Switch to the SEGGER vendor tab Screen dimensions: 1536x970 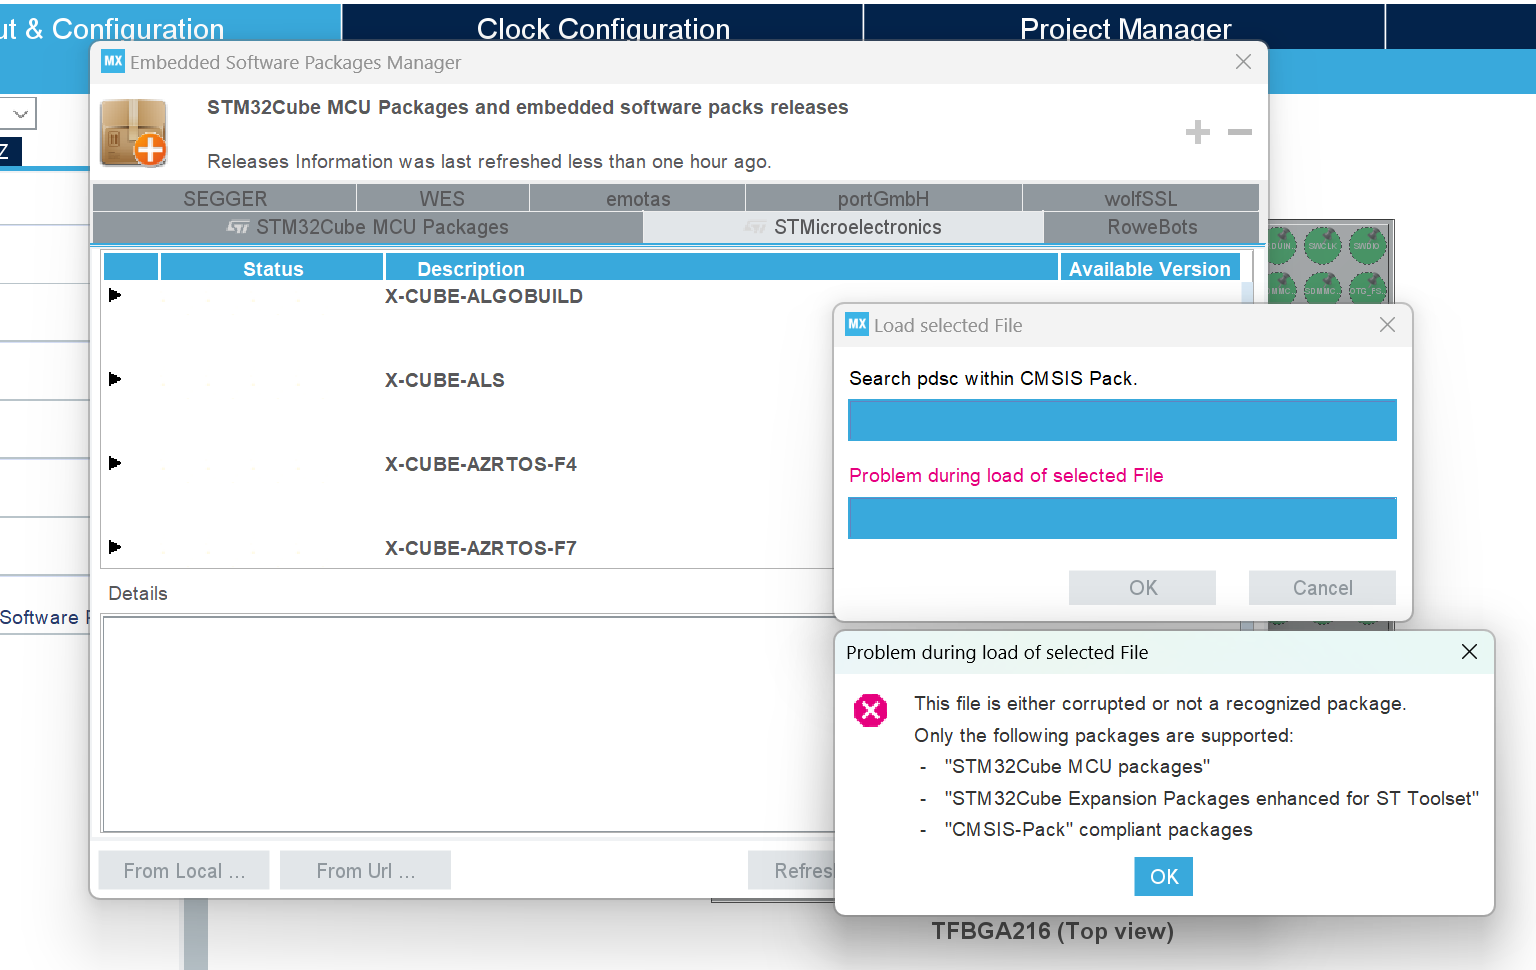[x=225, y=198]
